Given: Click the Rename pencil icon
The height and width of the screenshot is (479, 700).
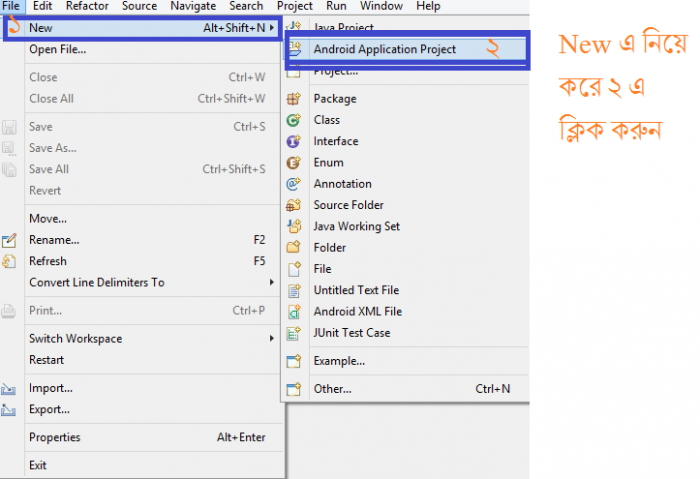Looking at the screenshot, I should point(9,240).
